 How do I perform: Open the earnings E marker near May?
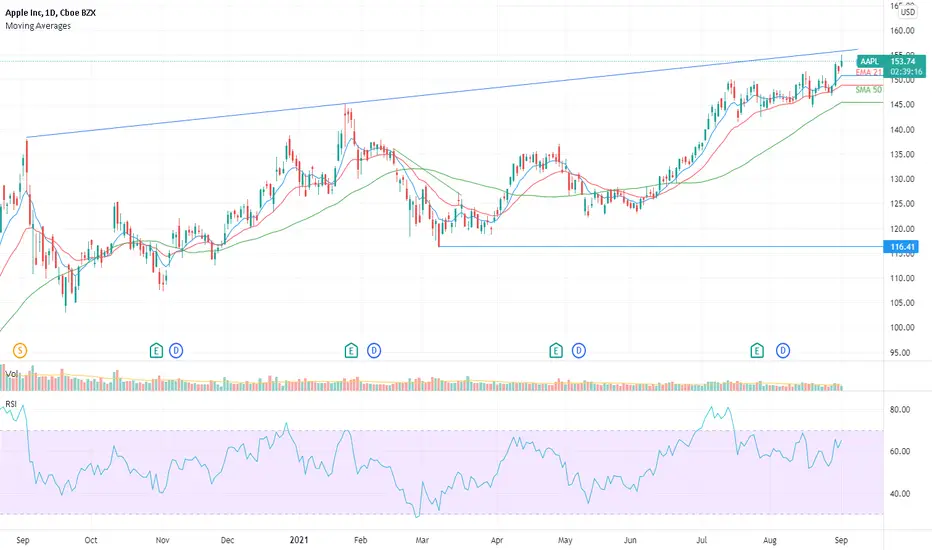(556, 351)
